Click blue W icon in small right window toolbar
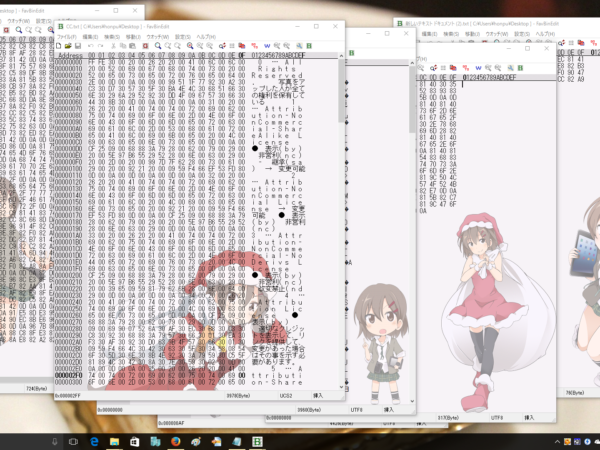 pos(478,68)
